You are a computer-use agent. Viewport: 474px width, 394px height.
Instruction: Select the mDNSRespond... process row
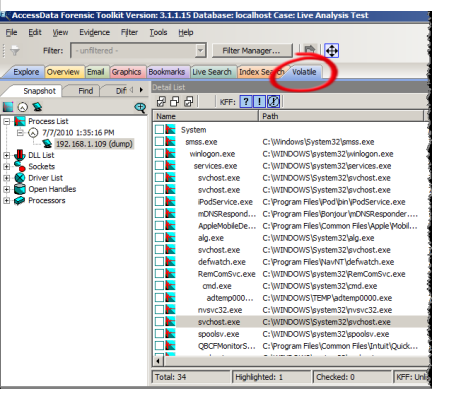click(290, 214)
